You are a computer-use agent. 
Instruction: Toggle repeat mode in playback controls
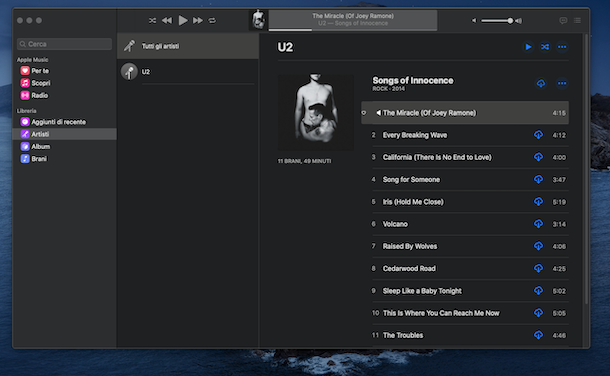pyautogui.click(x=212, y=20)
